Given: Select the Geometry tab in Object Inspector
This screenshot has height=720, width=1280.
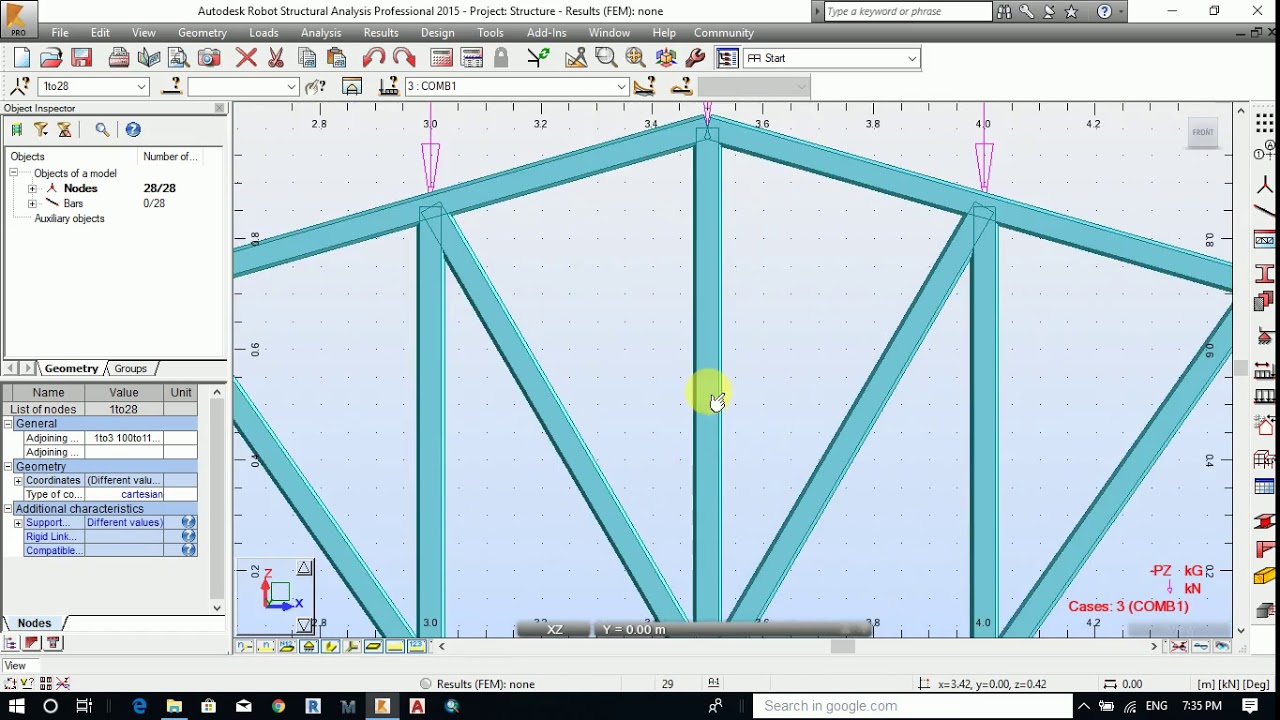Looking at the screenshot, I should [71, 368].
